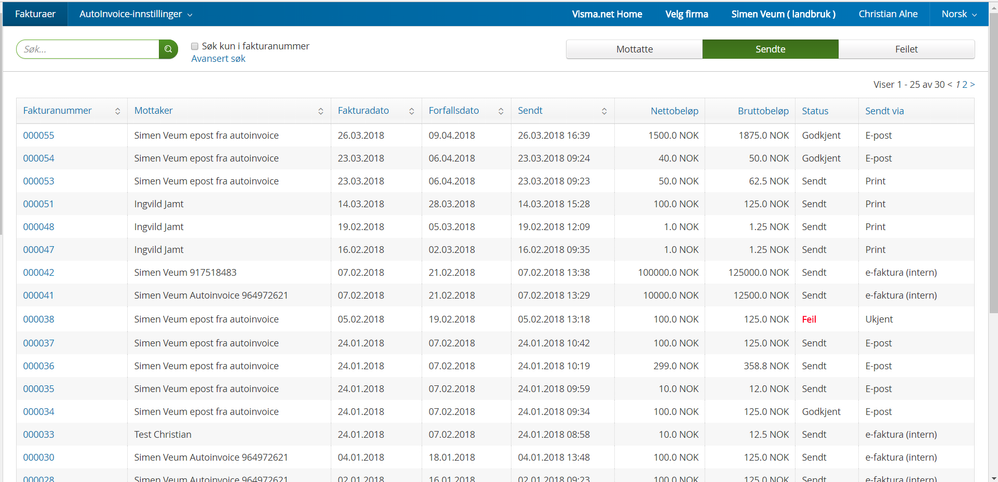Click the sort arrows on Fakturadato column
998x482 pixels.
click(x=412, y=111)
